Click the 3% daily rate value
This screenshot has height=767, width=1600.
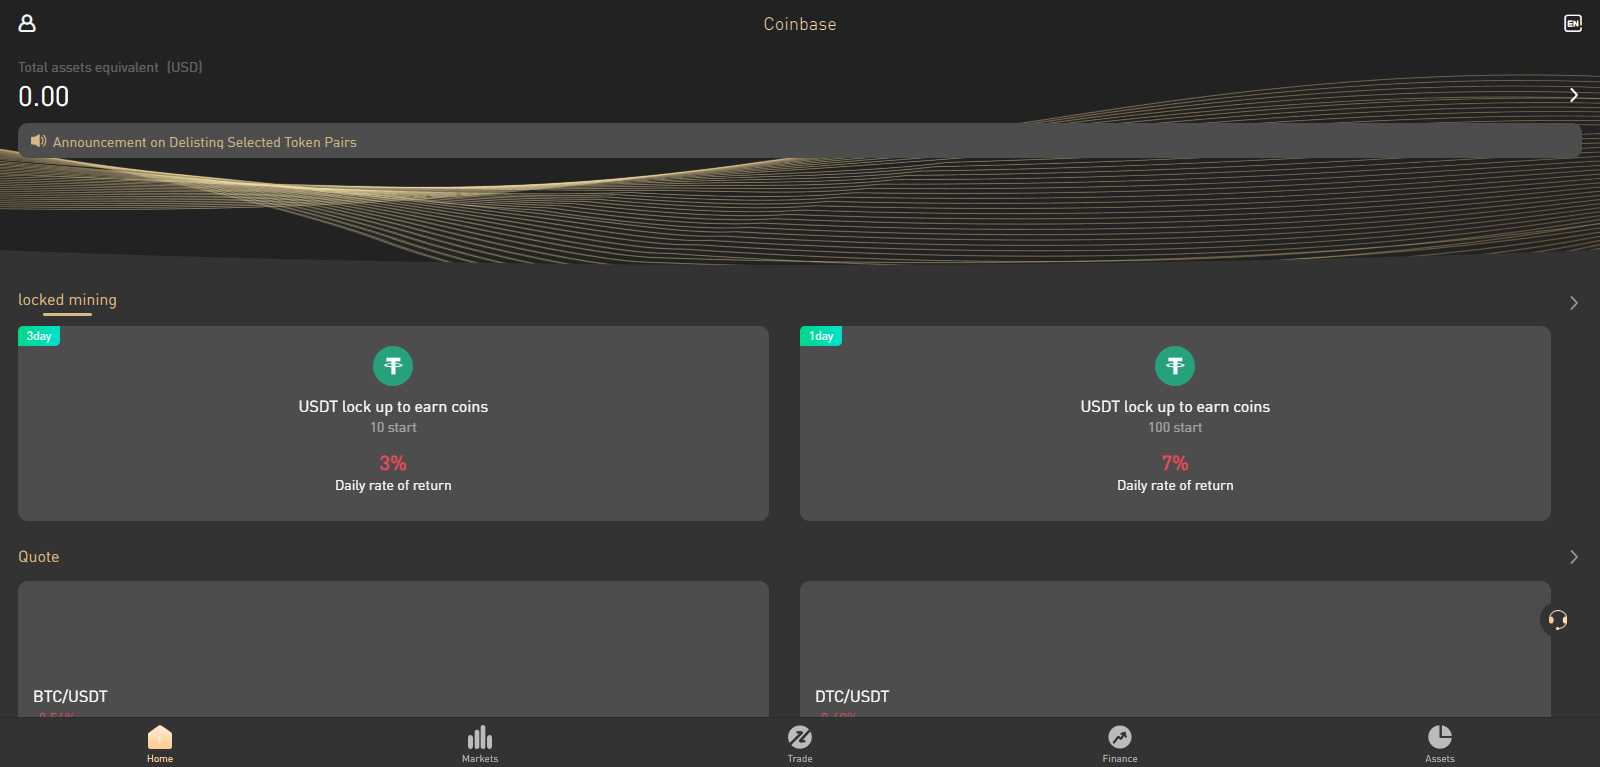(x=393, y=463)
